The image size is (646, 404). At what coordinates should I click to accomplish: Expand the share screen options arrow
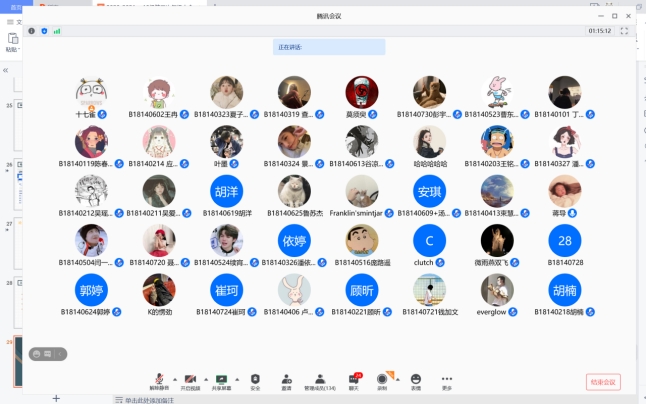237,378
